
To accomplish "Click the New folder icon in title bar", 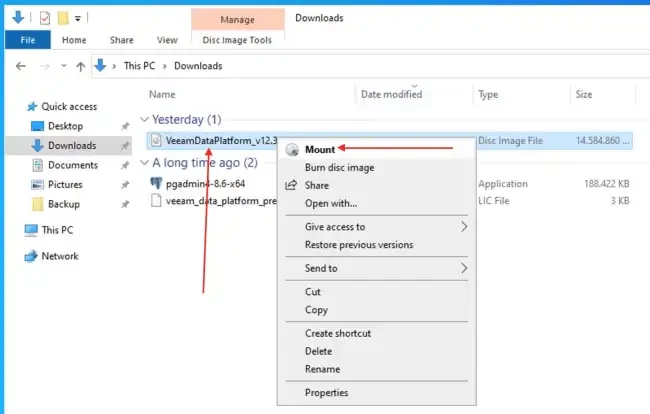I will click(x=63, y=18).
